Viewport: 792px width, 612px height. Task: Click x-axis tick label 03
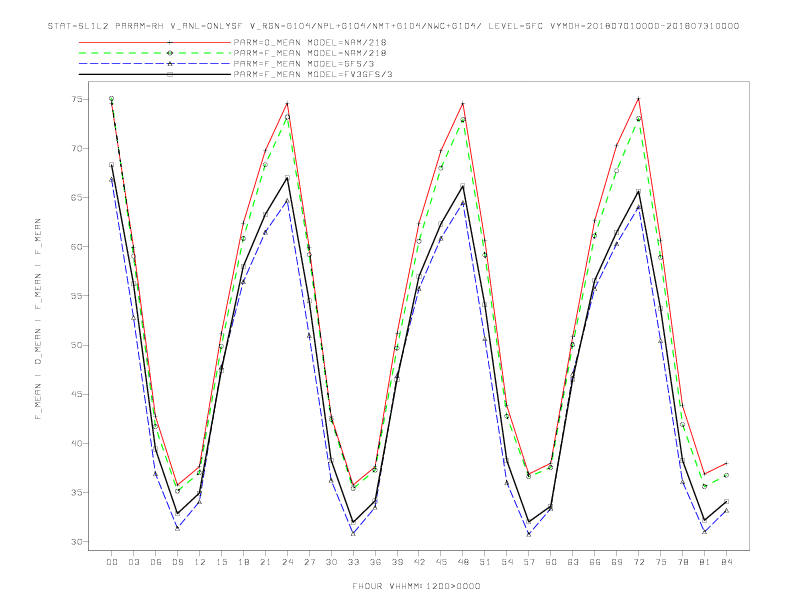[133, 562]
